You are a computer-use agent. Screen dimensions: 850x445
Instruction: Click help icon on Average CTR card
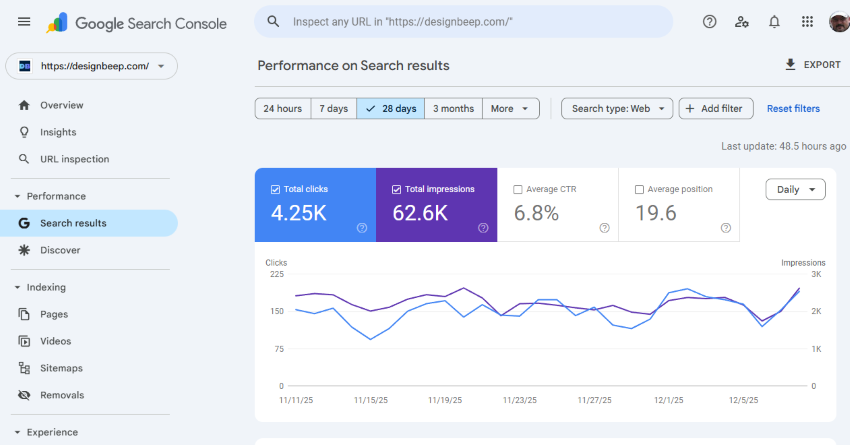[x=604, y=228]
